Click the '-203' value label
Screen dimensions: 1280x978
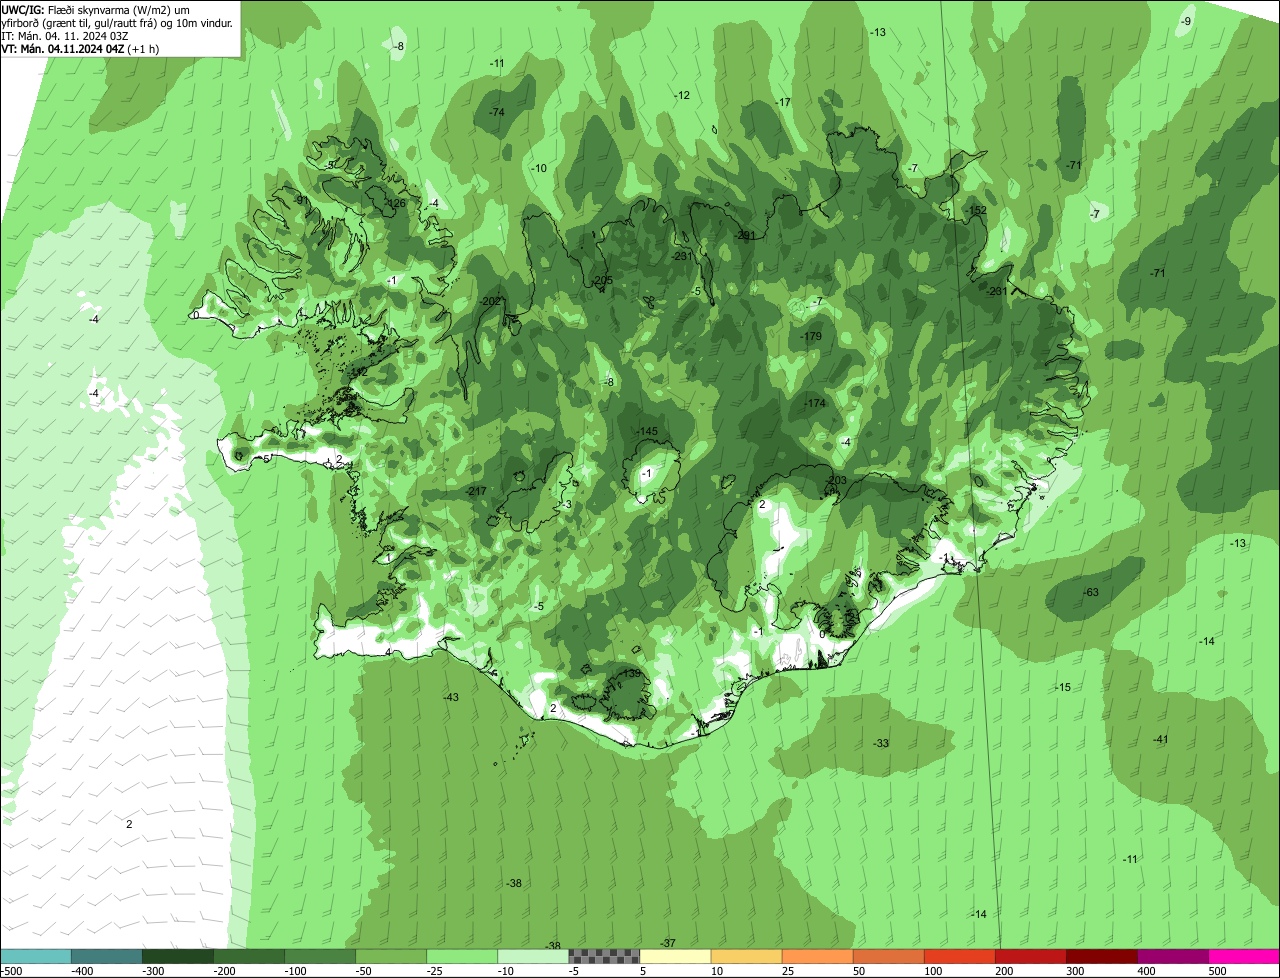(836, 481)
